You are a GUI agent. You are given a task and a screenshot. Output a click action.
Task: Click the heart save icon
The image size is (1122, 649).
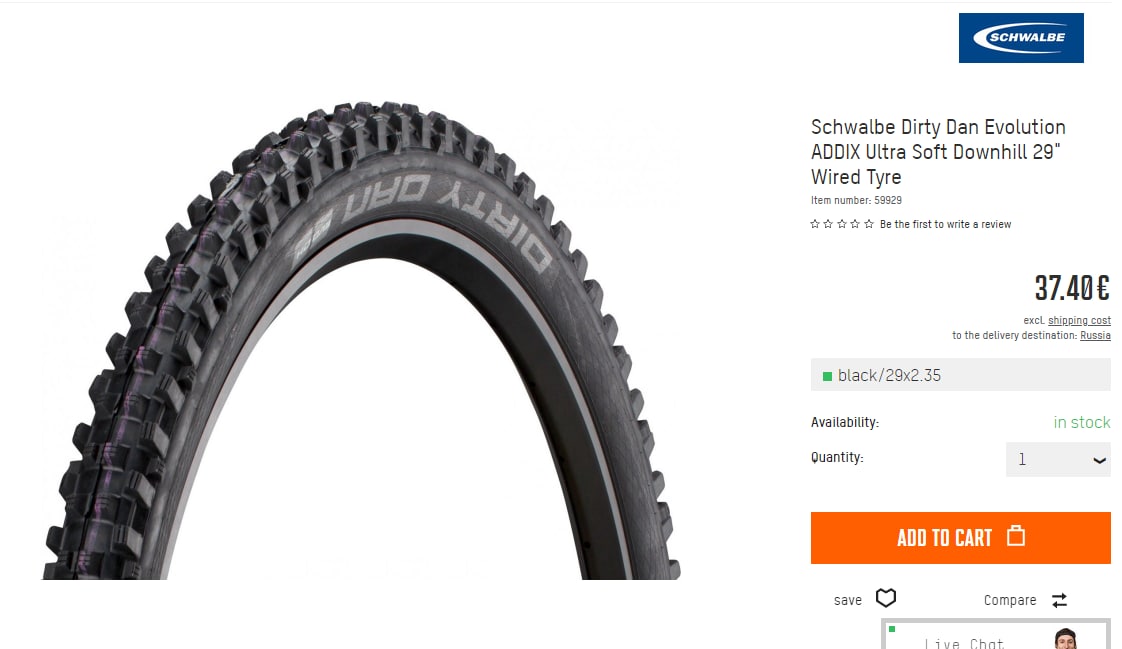[x=886, y=598]
